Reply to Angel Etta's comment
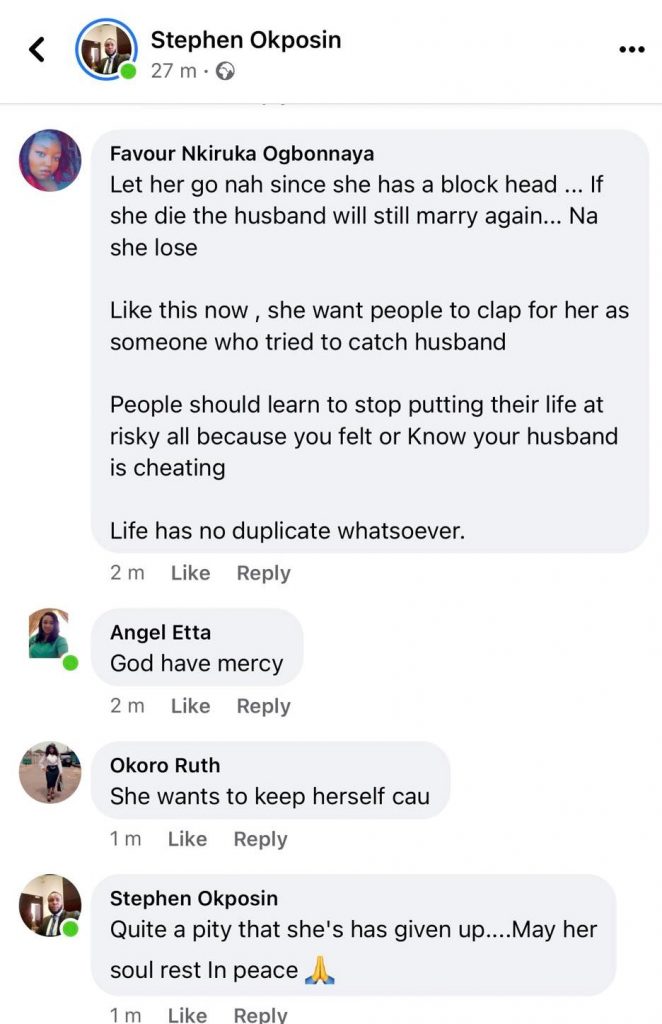This screenshot has height=1024, width=662. pyautogui.click(x=263, y=706)
